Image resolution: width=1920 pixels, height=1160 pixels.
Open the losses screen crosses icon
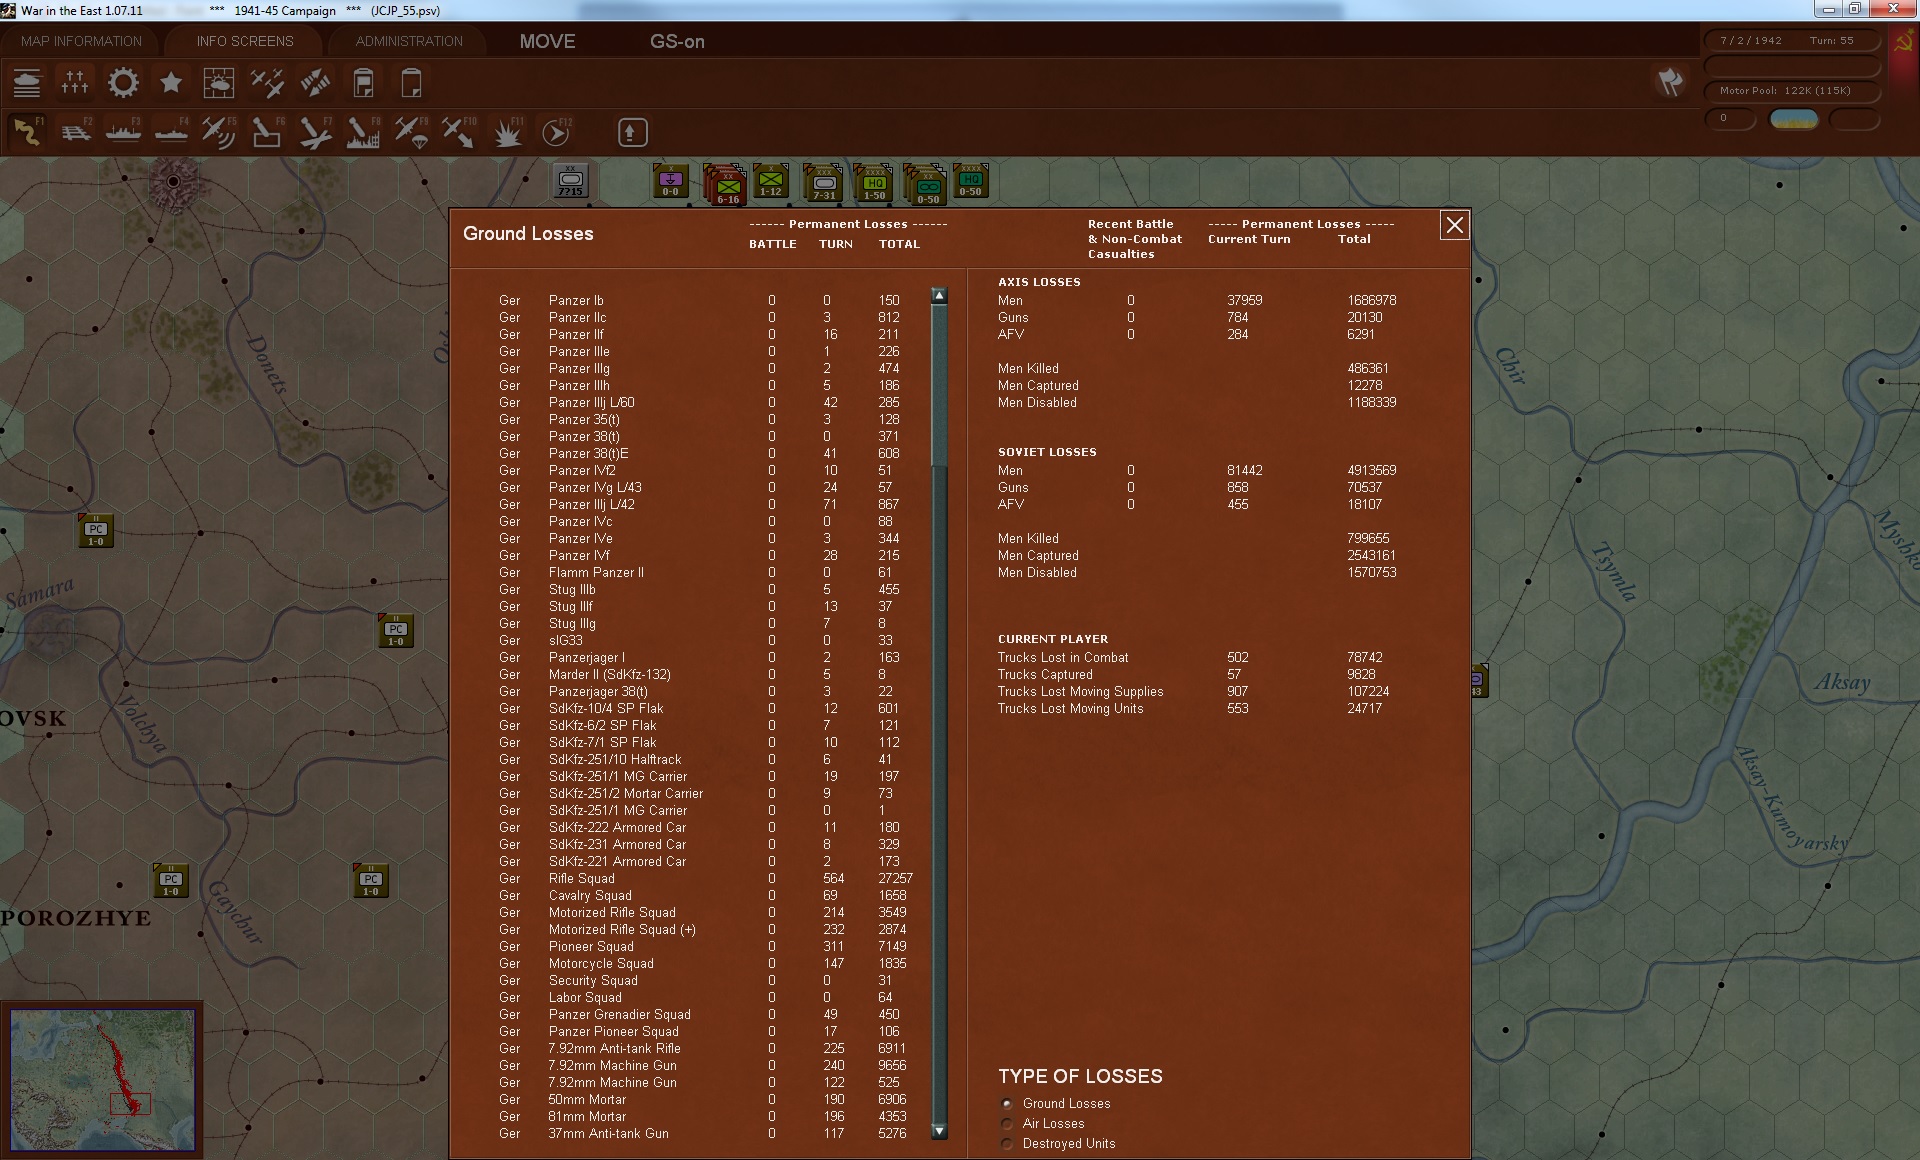(x=75, y=82)
